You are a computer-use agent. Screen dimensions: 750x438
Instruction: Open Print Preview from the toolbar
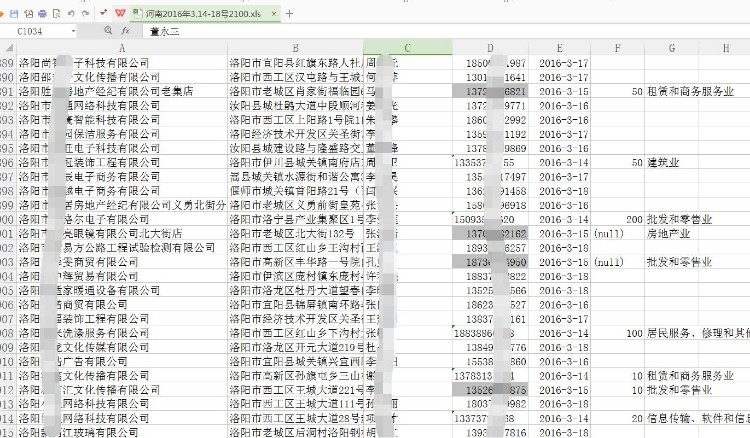pos(56,14)
